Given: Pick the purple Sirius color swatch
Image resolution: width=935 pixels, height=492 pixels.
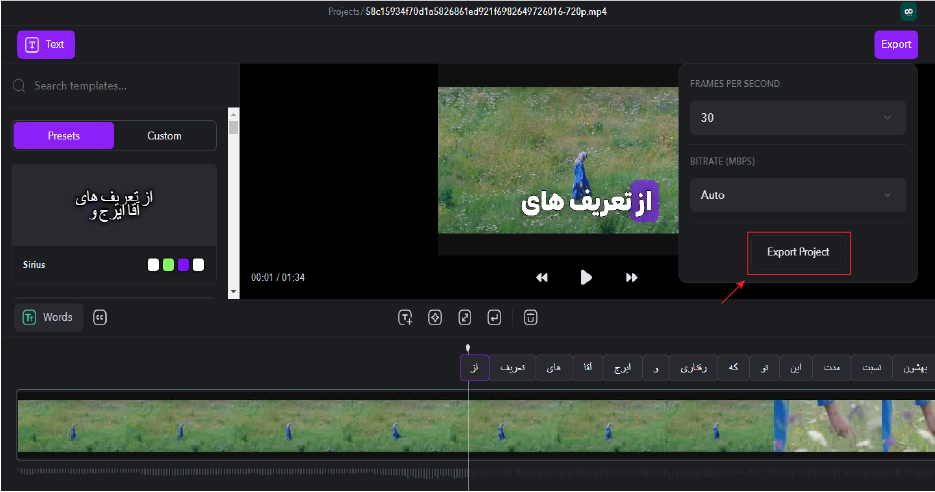Looking at the screenshot, I should pyautogui.click(x=183, y=265).
